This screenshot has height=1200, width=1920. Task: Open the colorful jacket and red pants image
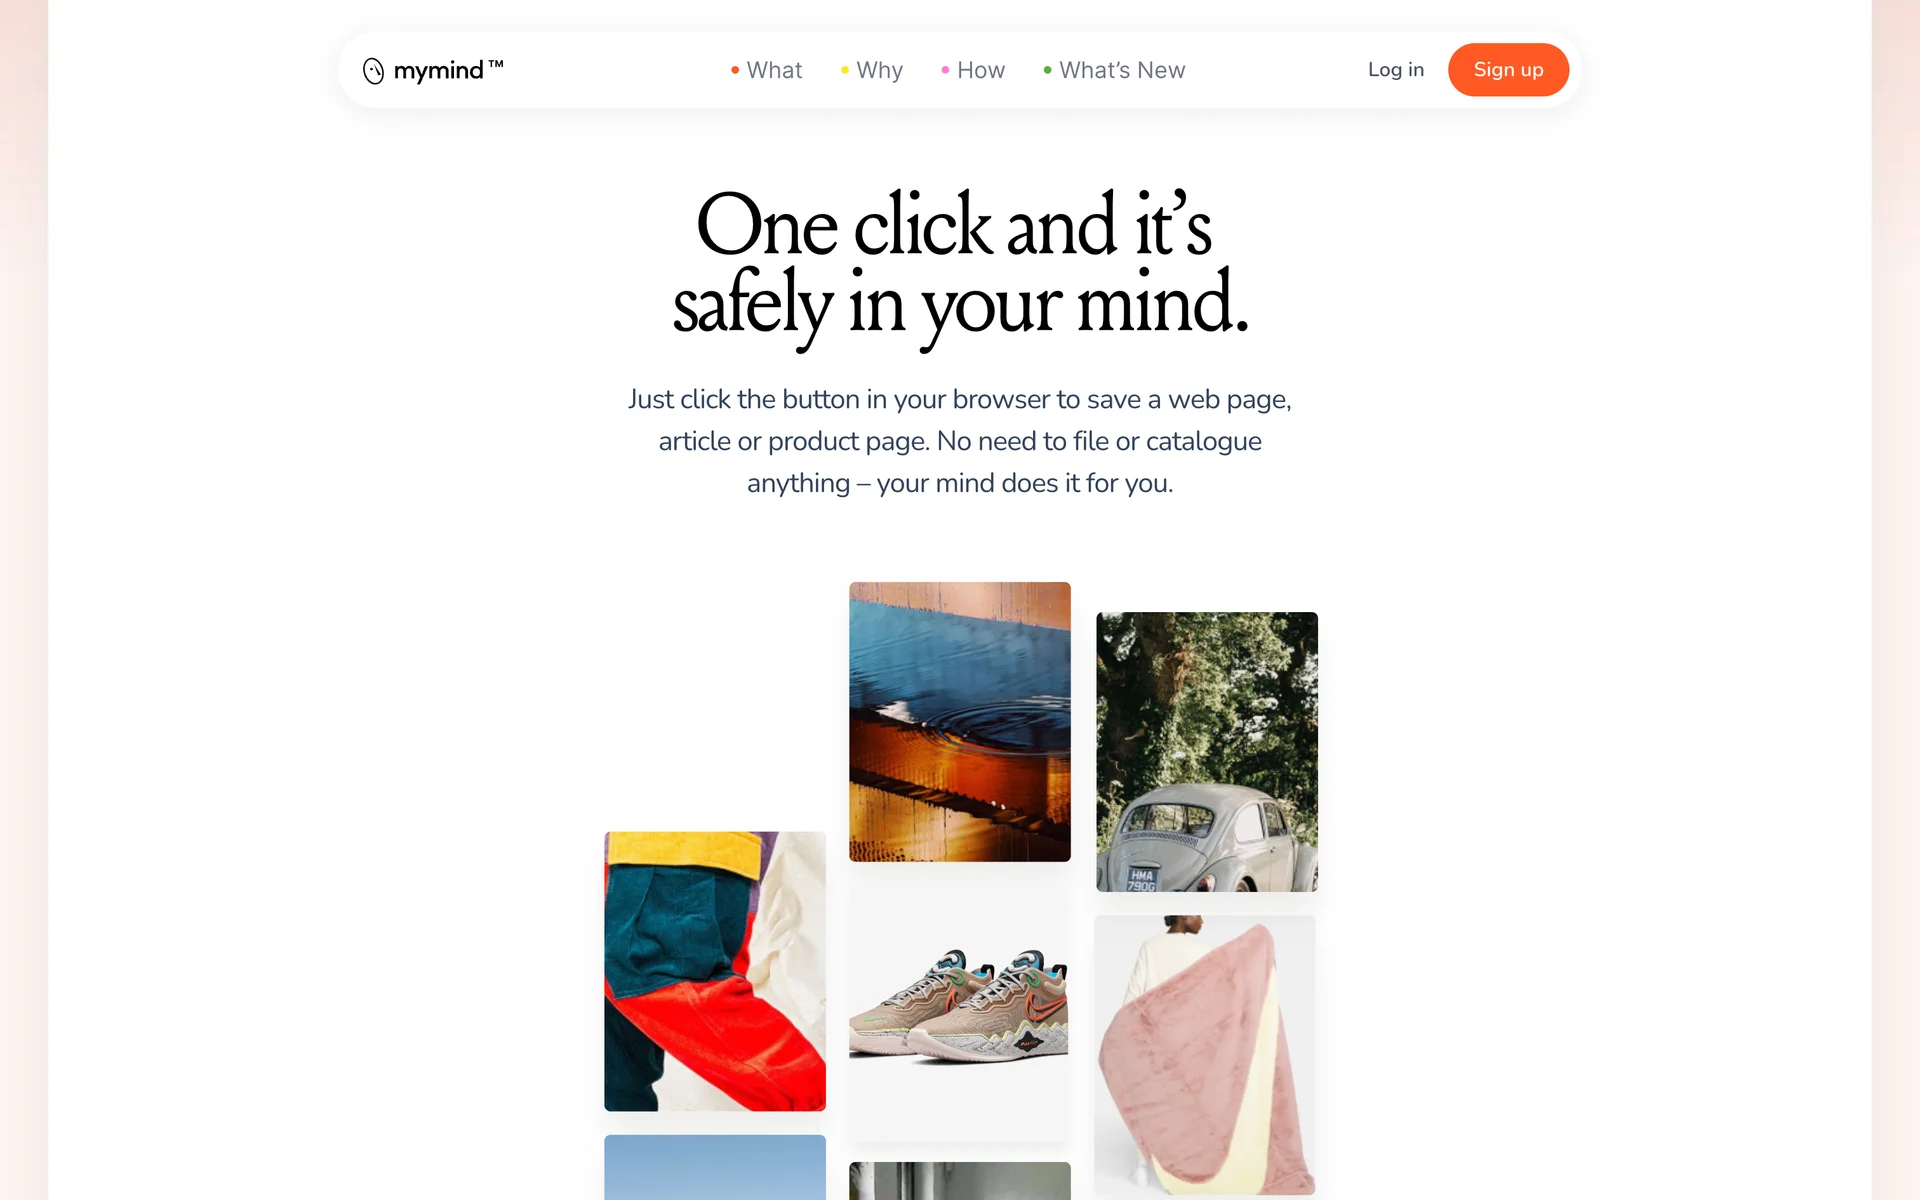pos(715,971)
